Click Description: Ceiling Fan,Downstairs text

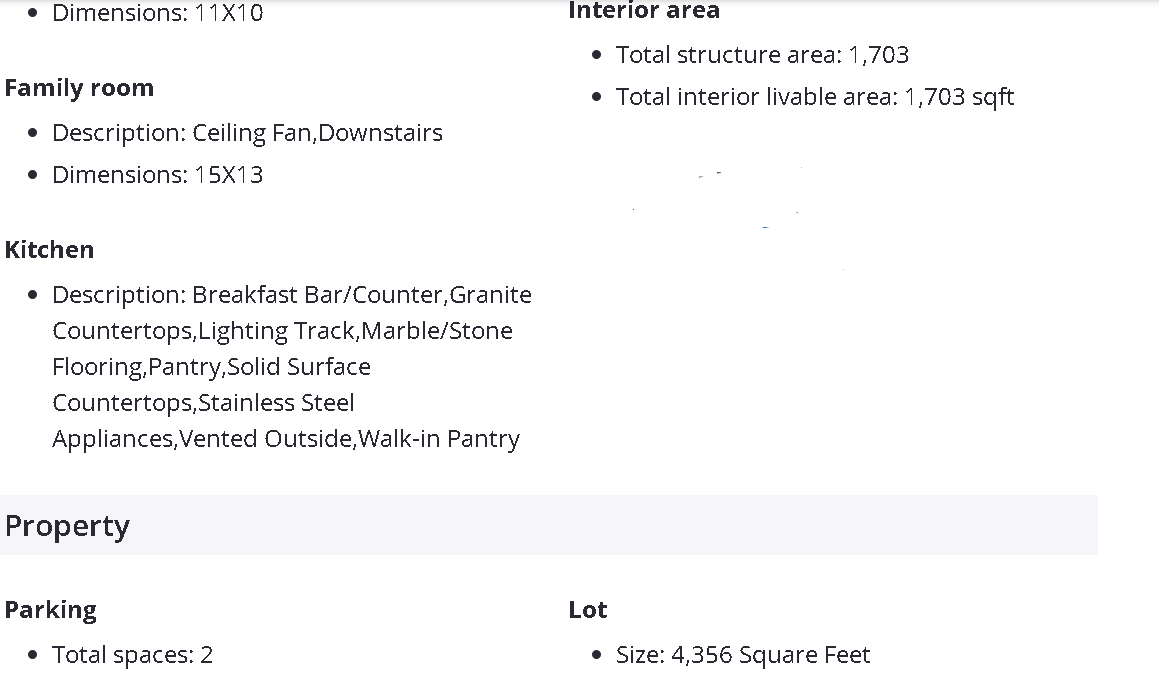coord(247,133)
